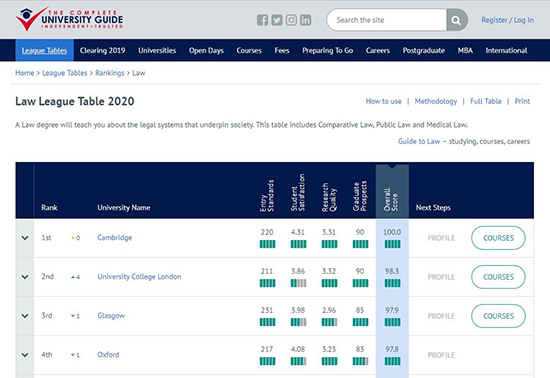Screen dimensions: 550x378
Task: Open the Register / Log In link
Action: click(507, 20)
